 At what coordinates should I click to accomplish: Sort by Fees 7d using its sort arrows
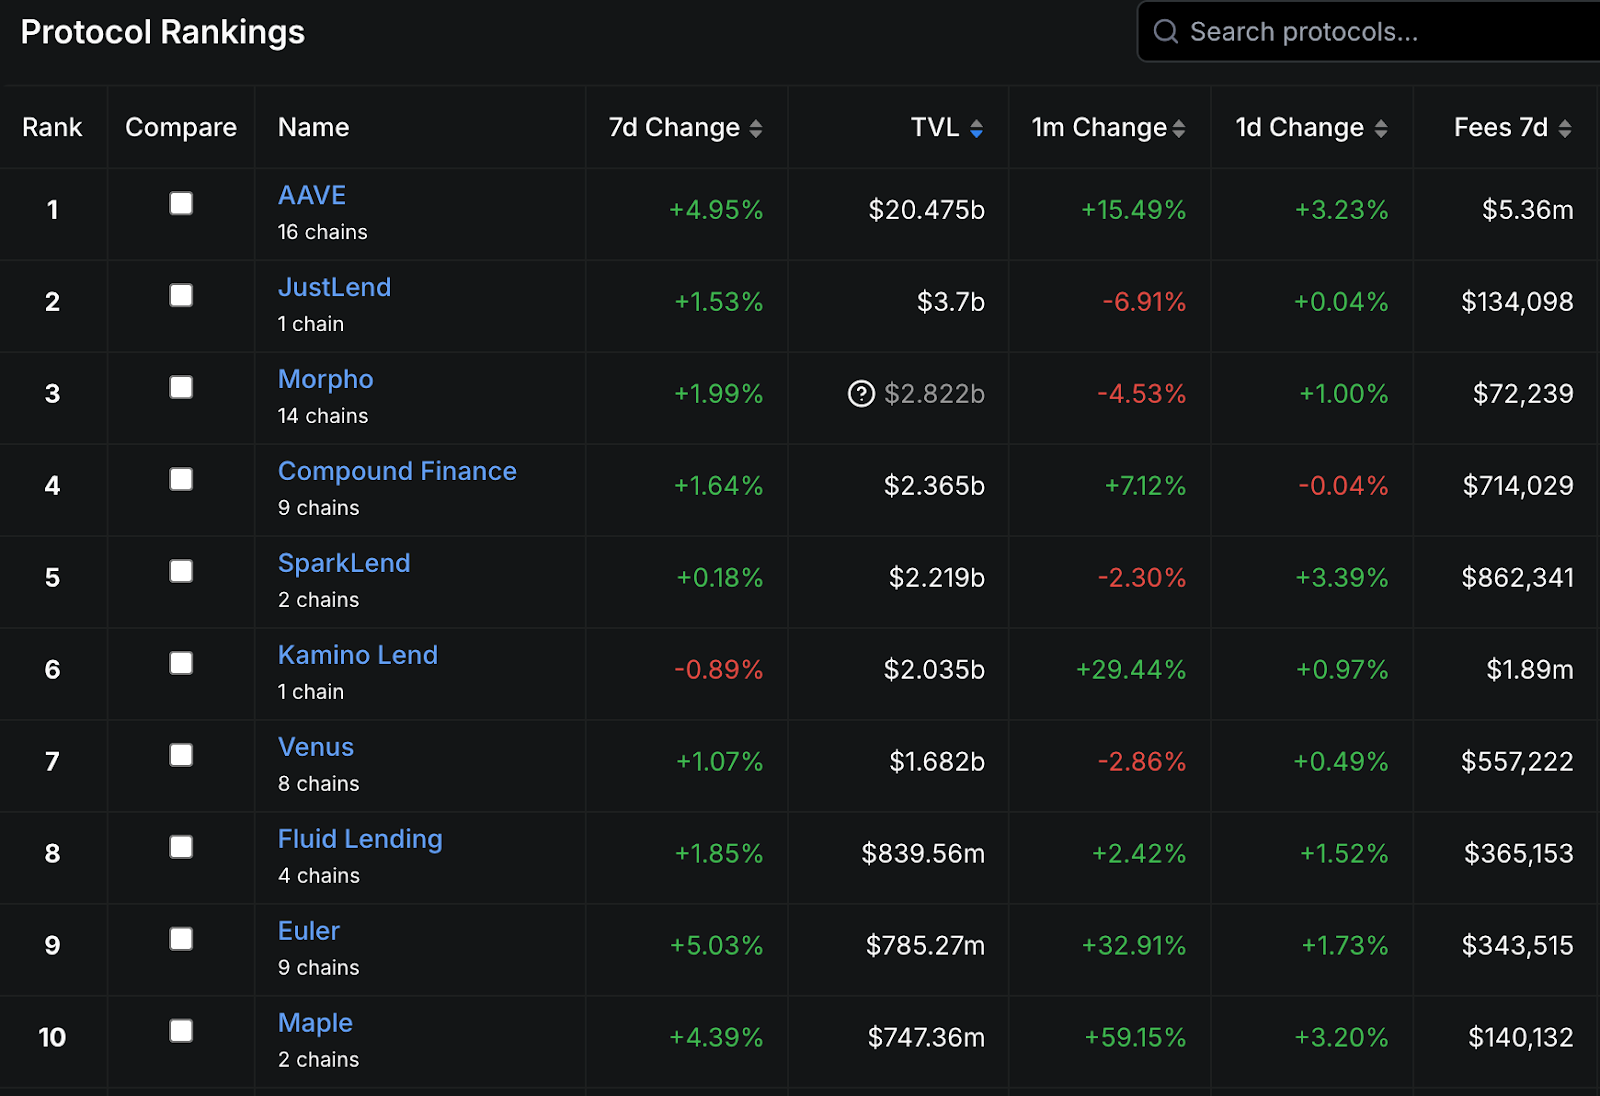click(x=1565, y=128)
